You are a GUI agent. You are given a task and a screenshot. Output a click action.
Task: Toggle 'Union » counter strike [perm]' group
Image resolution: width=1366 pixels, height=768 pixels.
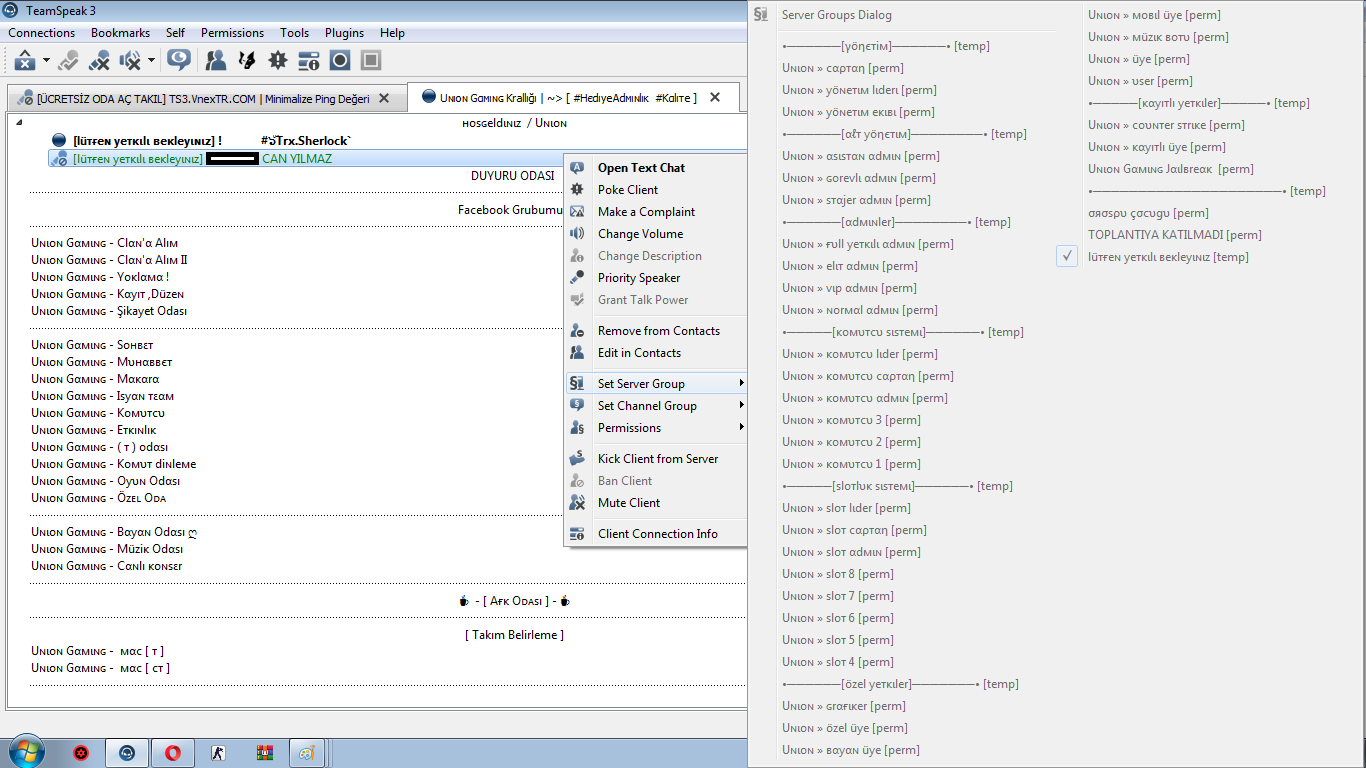pos(1152,125)
